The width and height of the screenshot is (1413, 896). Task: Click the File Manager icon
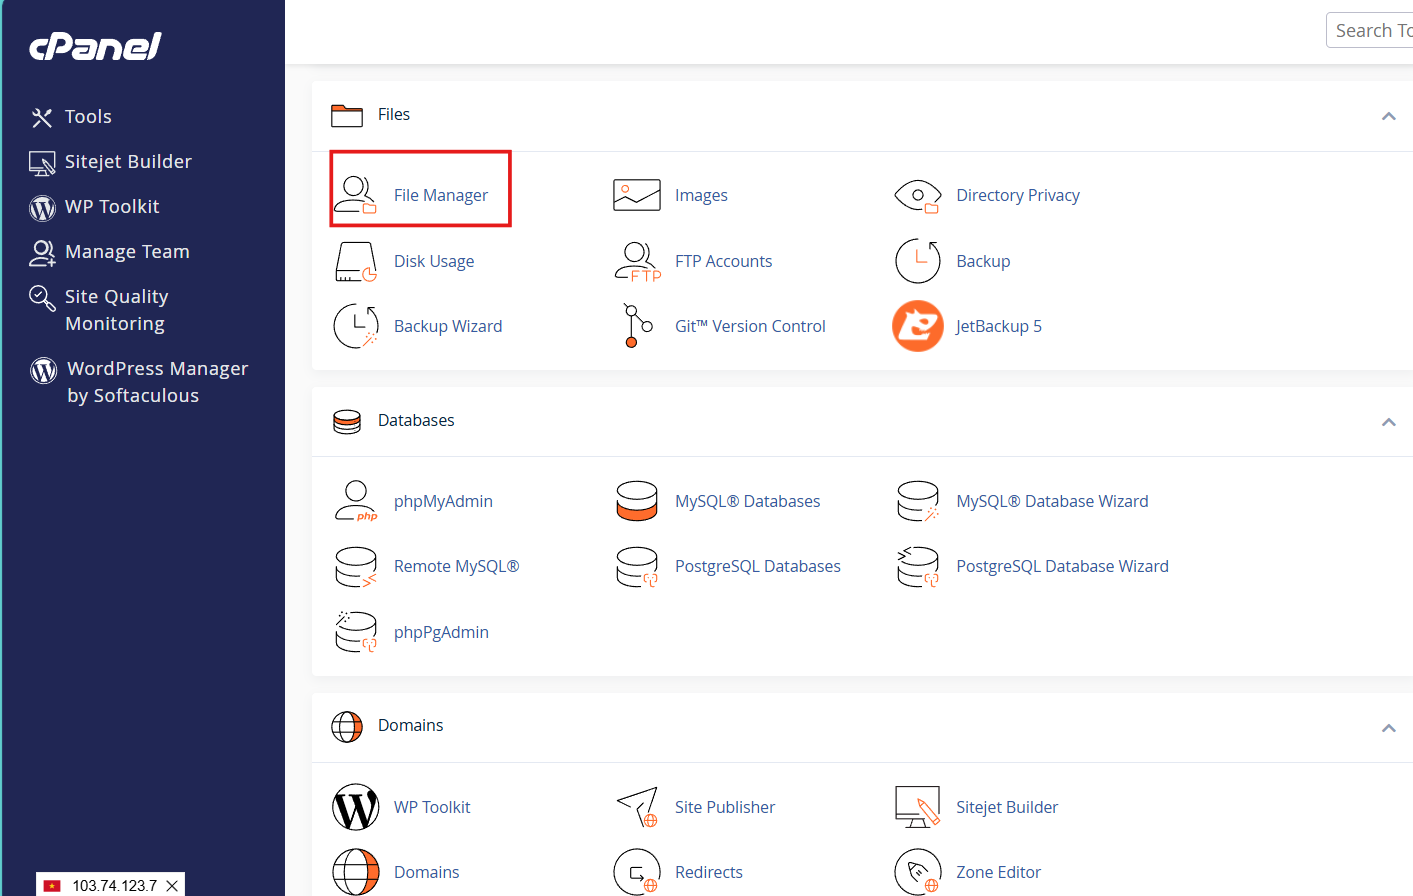tap(355, 195)
